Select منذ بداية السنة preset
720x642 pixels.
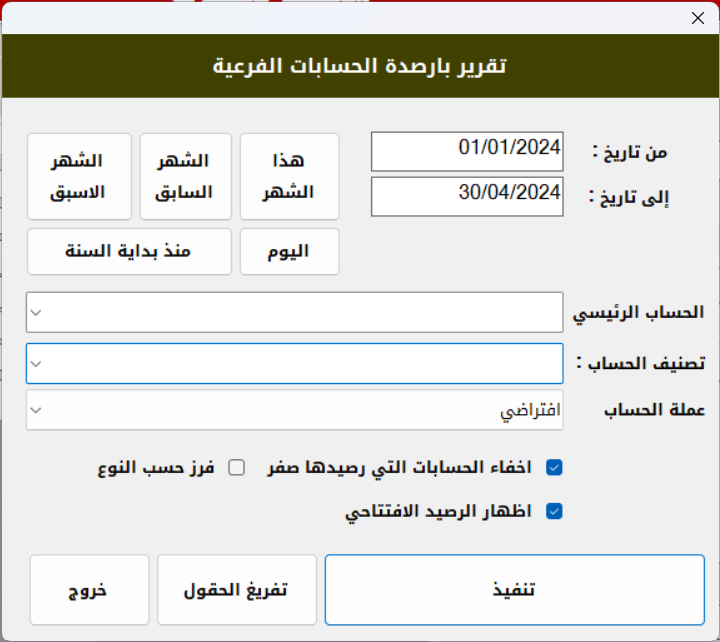click(x=129, y=252)
